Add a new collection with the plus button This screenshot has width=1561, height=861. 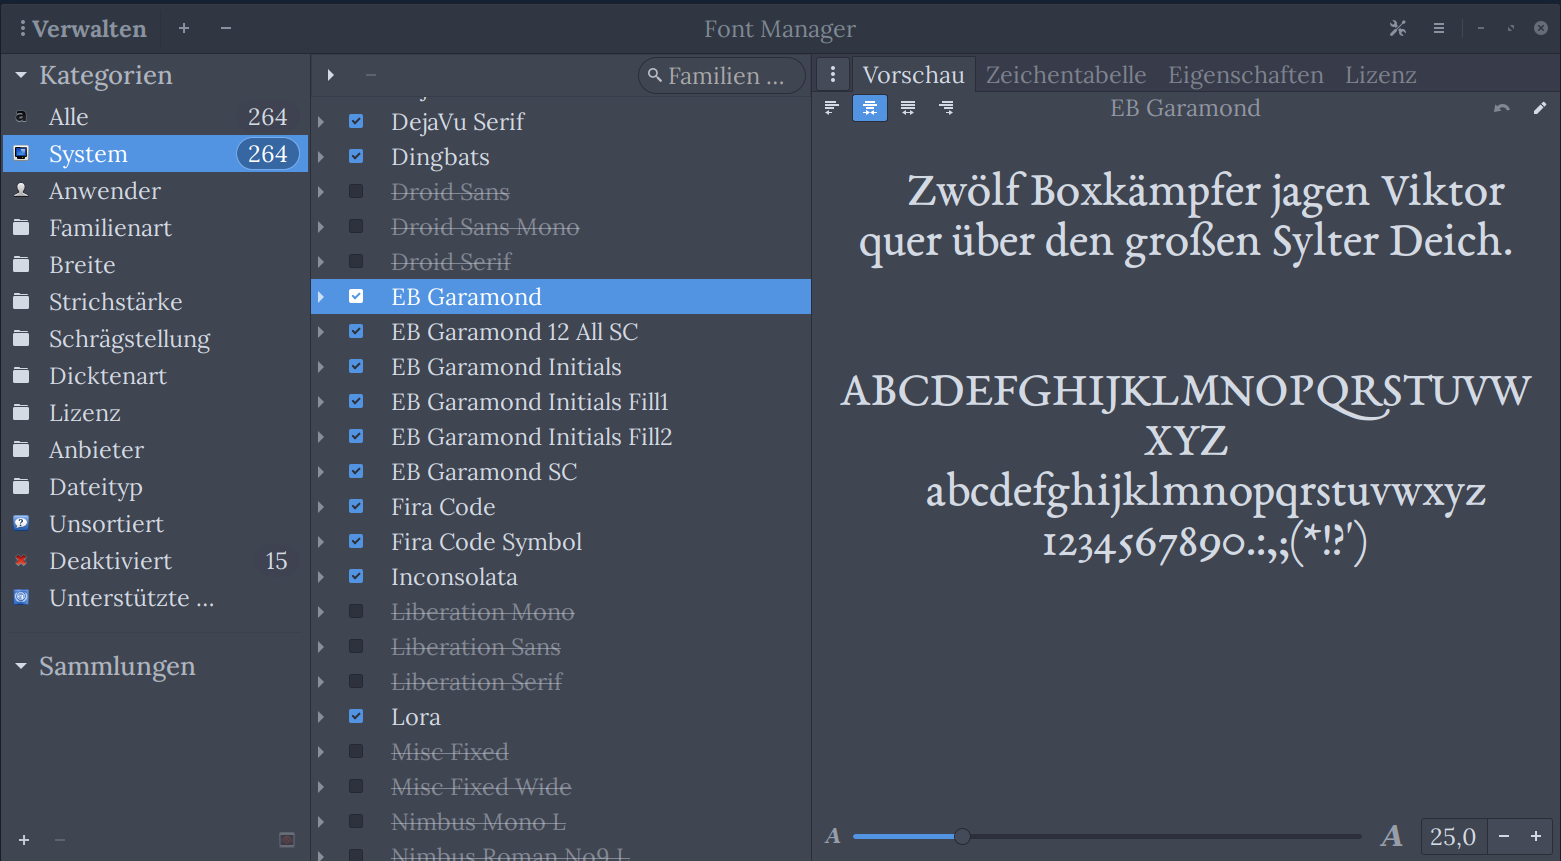pyautogui.click(x=23, y=840)
